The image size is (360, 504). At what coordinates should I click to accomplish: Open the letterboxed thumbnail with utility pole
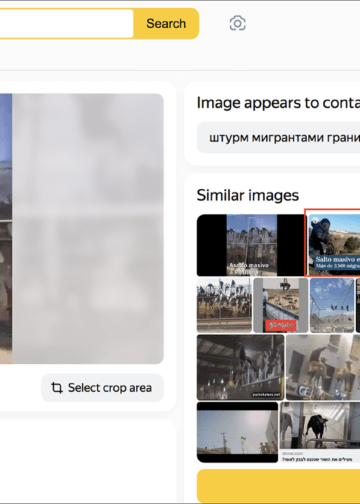click(x=237, y=432)
